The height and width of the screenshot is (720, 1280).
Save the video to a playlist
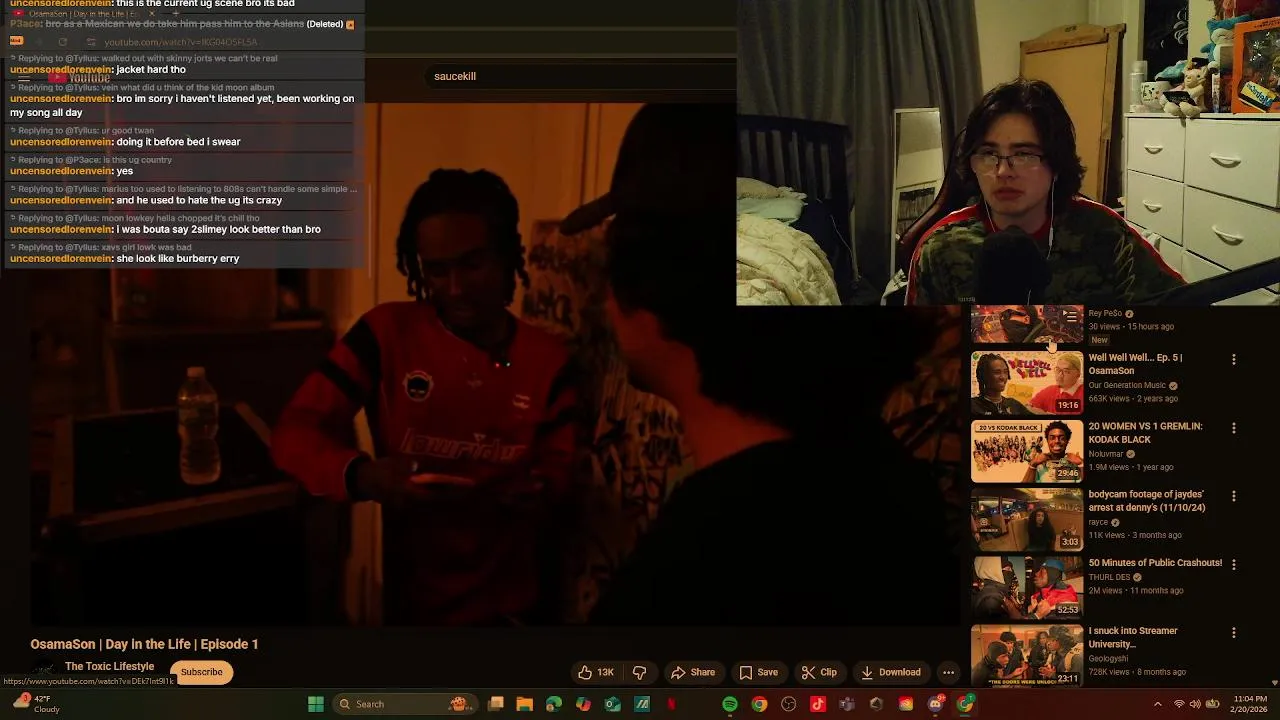tap(758, 672)
